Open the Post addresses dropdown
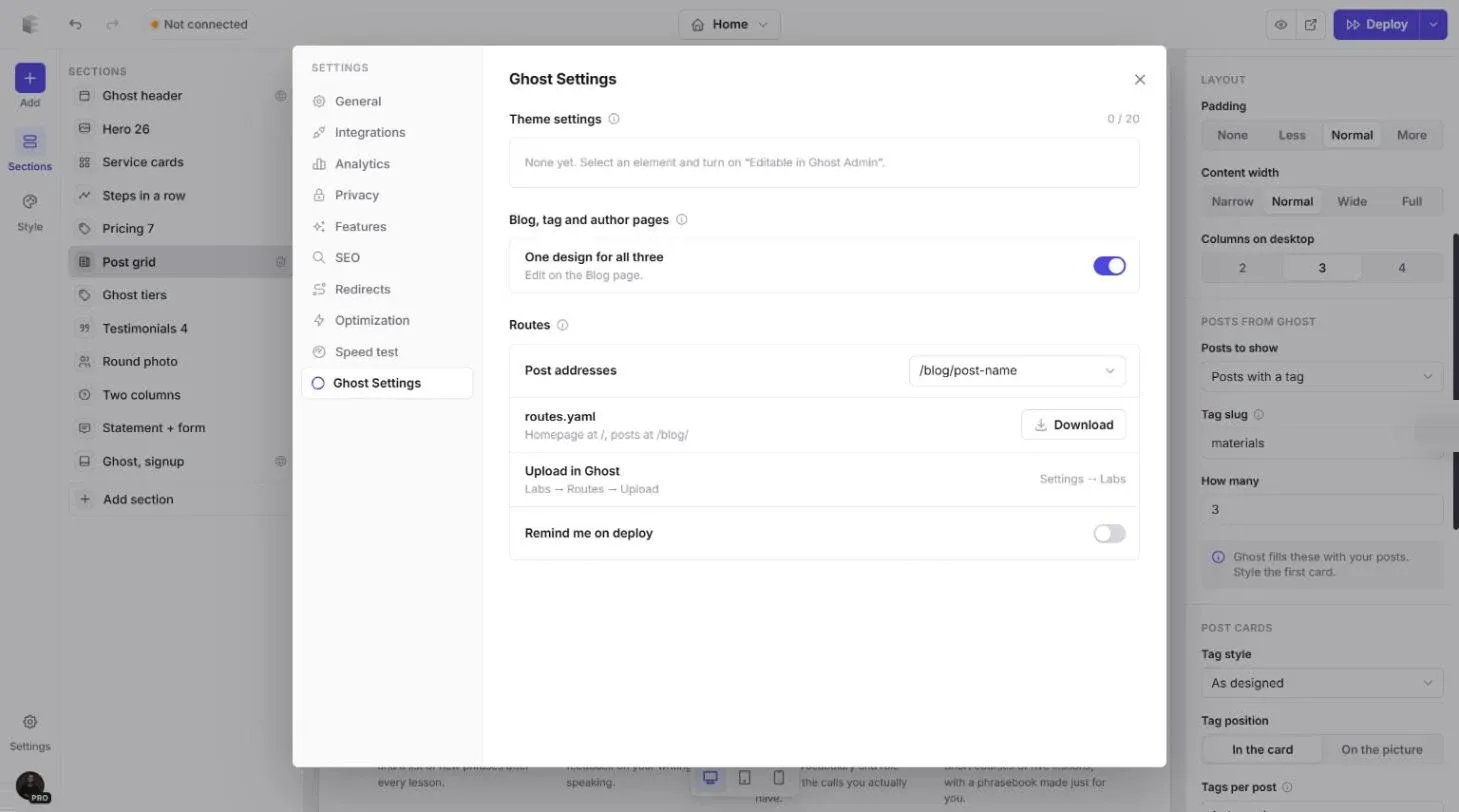The image size is (1459, 812). pos(1017,371)
